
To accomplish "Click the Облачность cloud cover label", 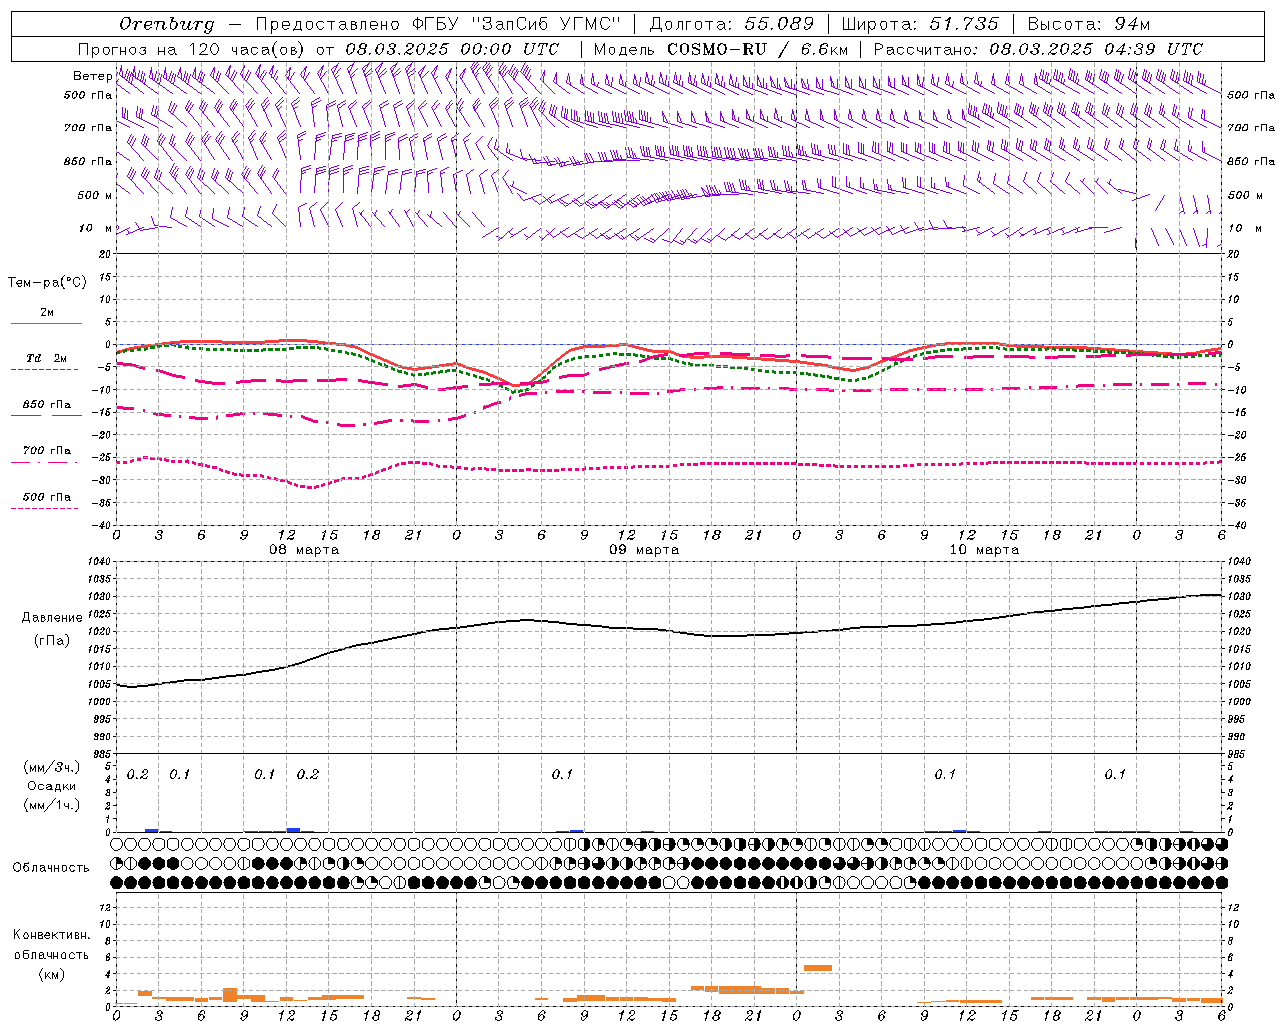I will [x=51, y=867].
